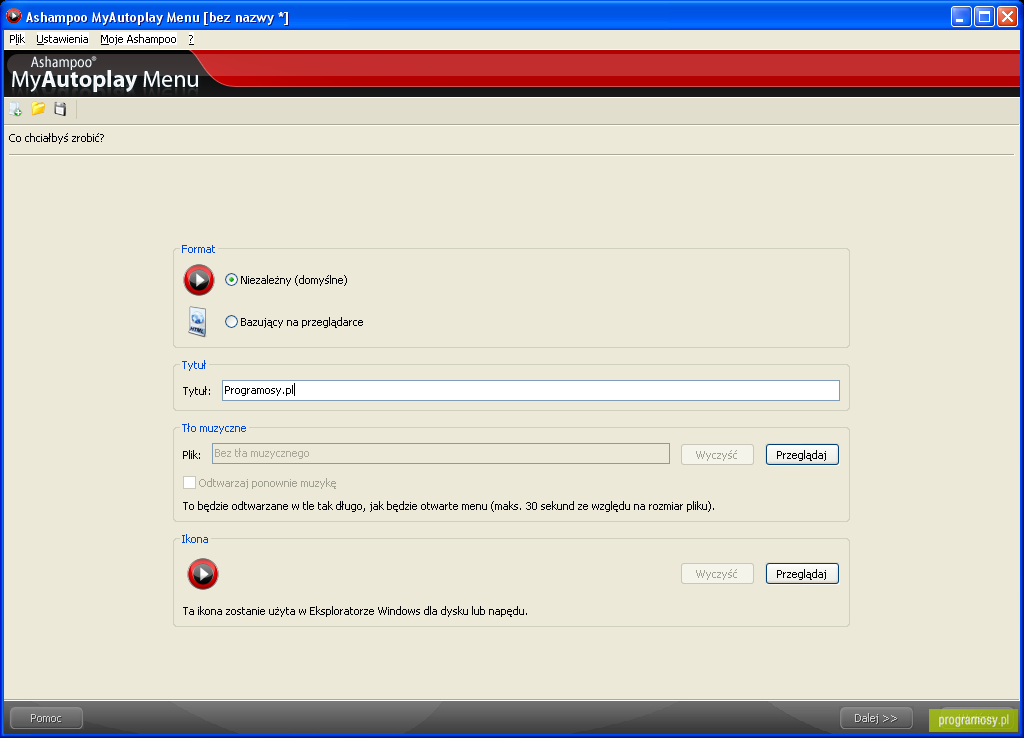
Task: Focus the Tytuł field containing Programosy.pl
Action: tap(531, 391)
